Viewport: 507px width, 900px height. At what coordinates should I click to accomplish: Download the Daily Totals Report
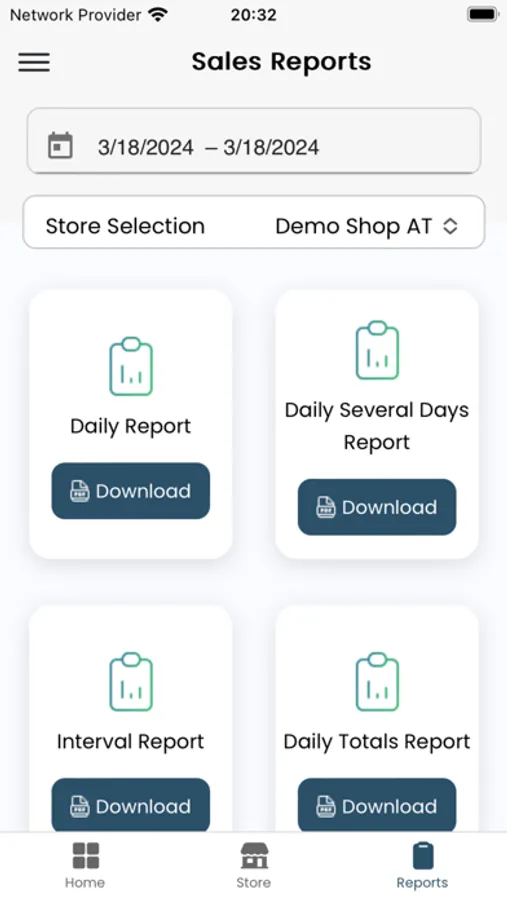click(x=377, y=805)
